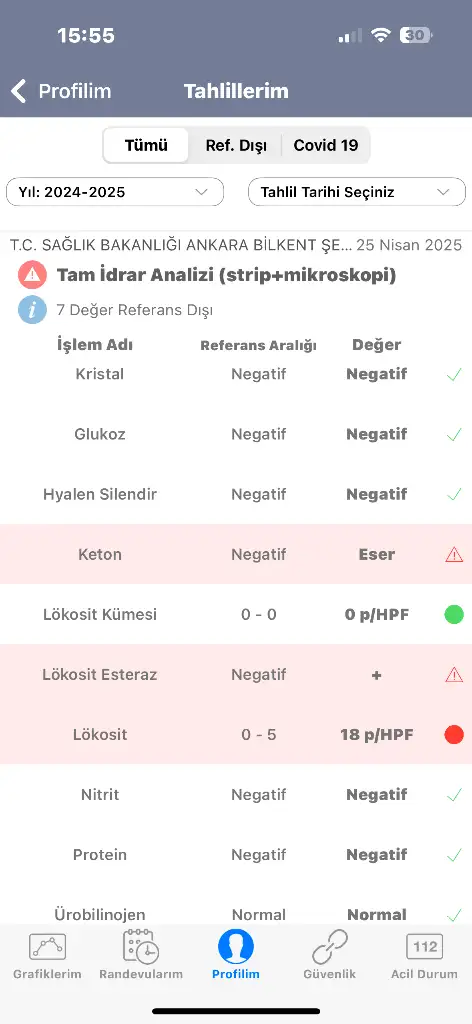Open the Tam İdrar Analizi test title
Viewport: 472px width, 1024px height.
[x=227, y=275]
